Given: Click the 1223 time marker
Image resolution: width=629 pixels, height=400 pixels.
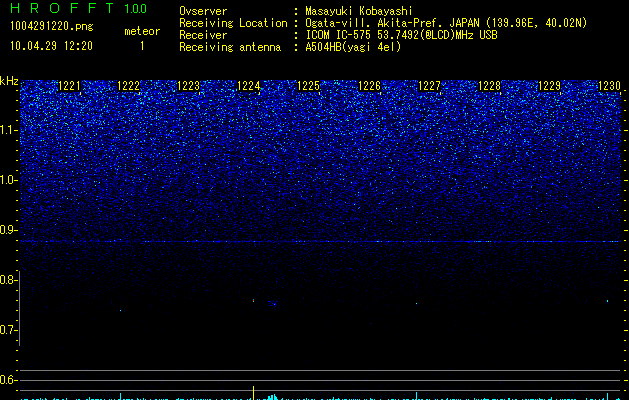Looking at the screenshot, I should pos(189,86).
